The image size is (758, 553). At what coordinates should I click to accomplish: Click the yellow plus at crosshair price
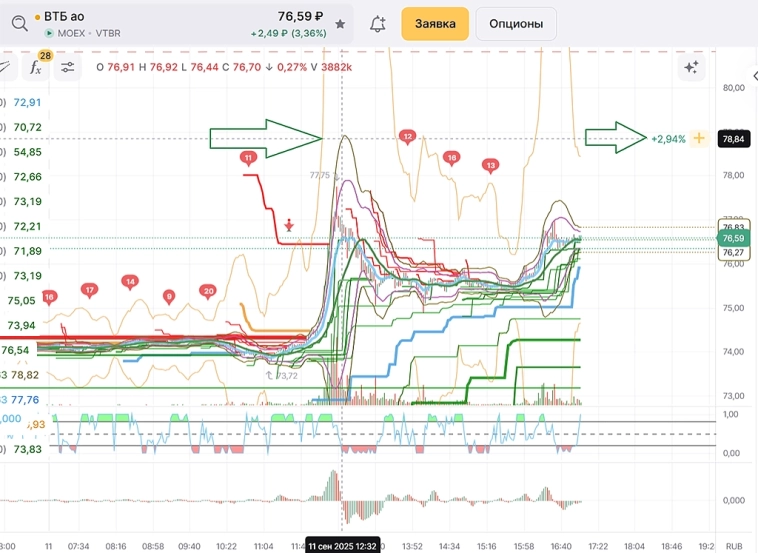pos(699,139)
